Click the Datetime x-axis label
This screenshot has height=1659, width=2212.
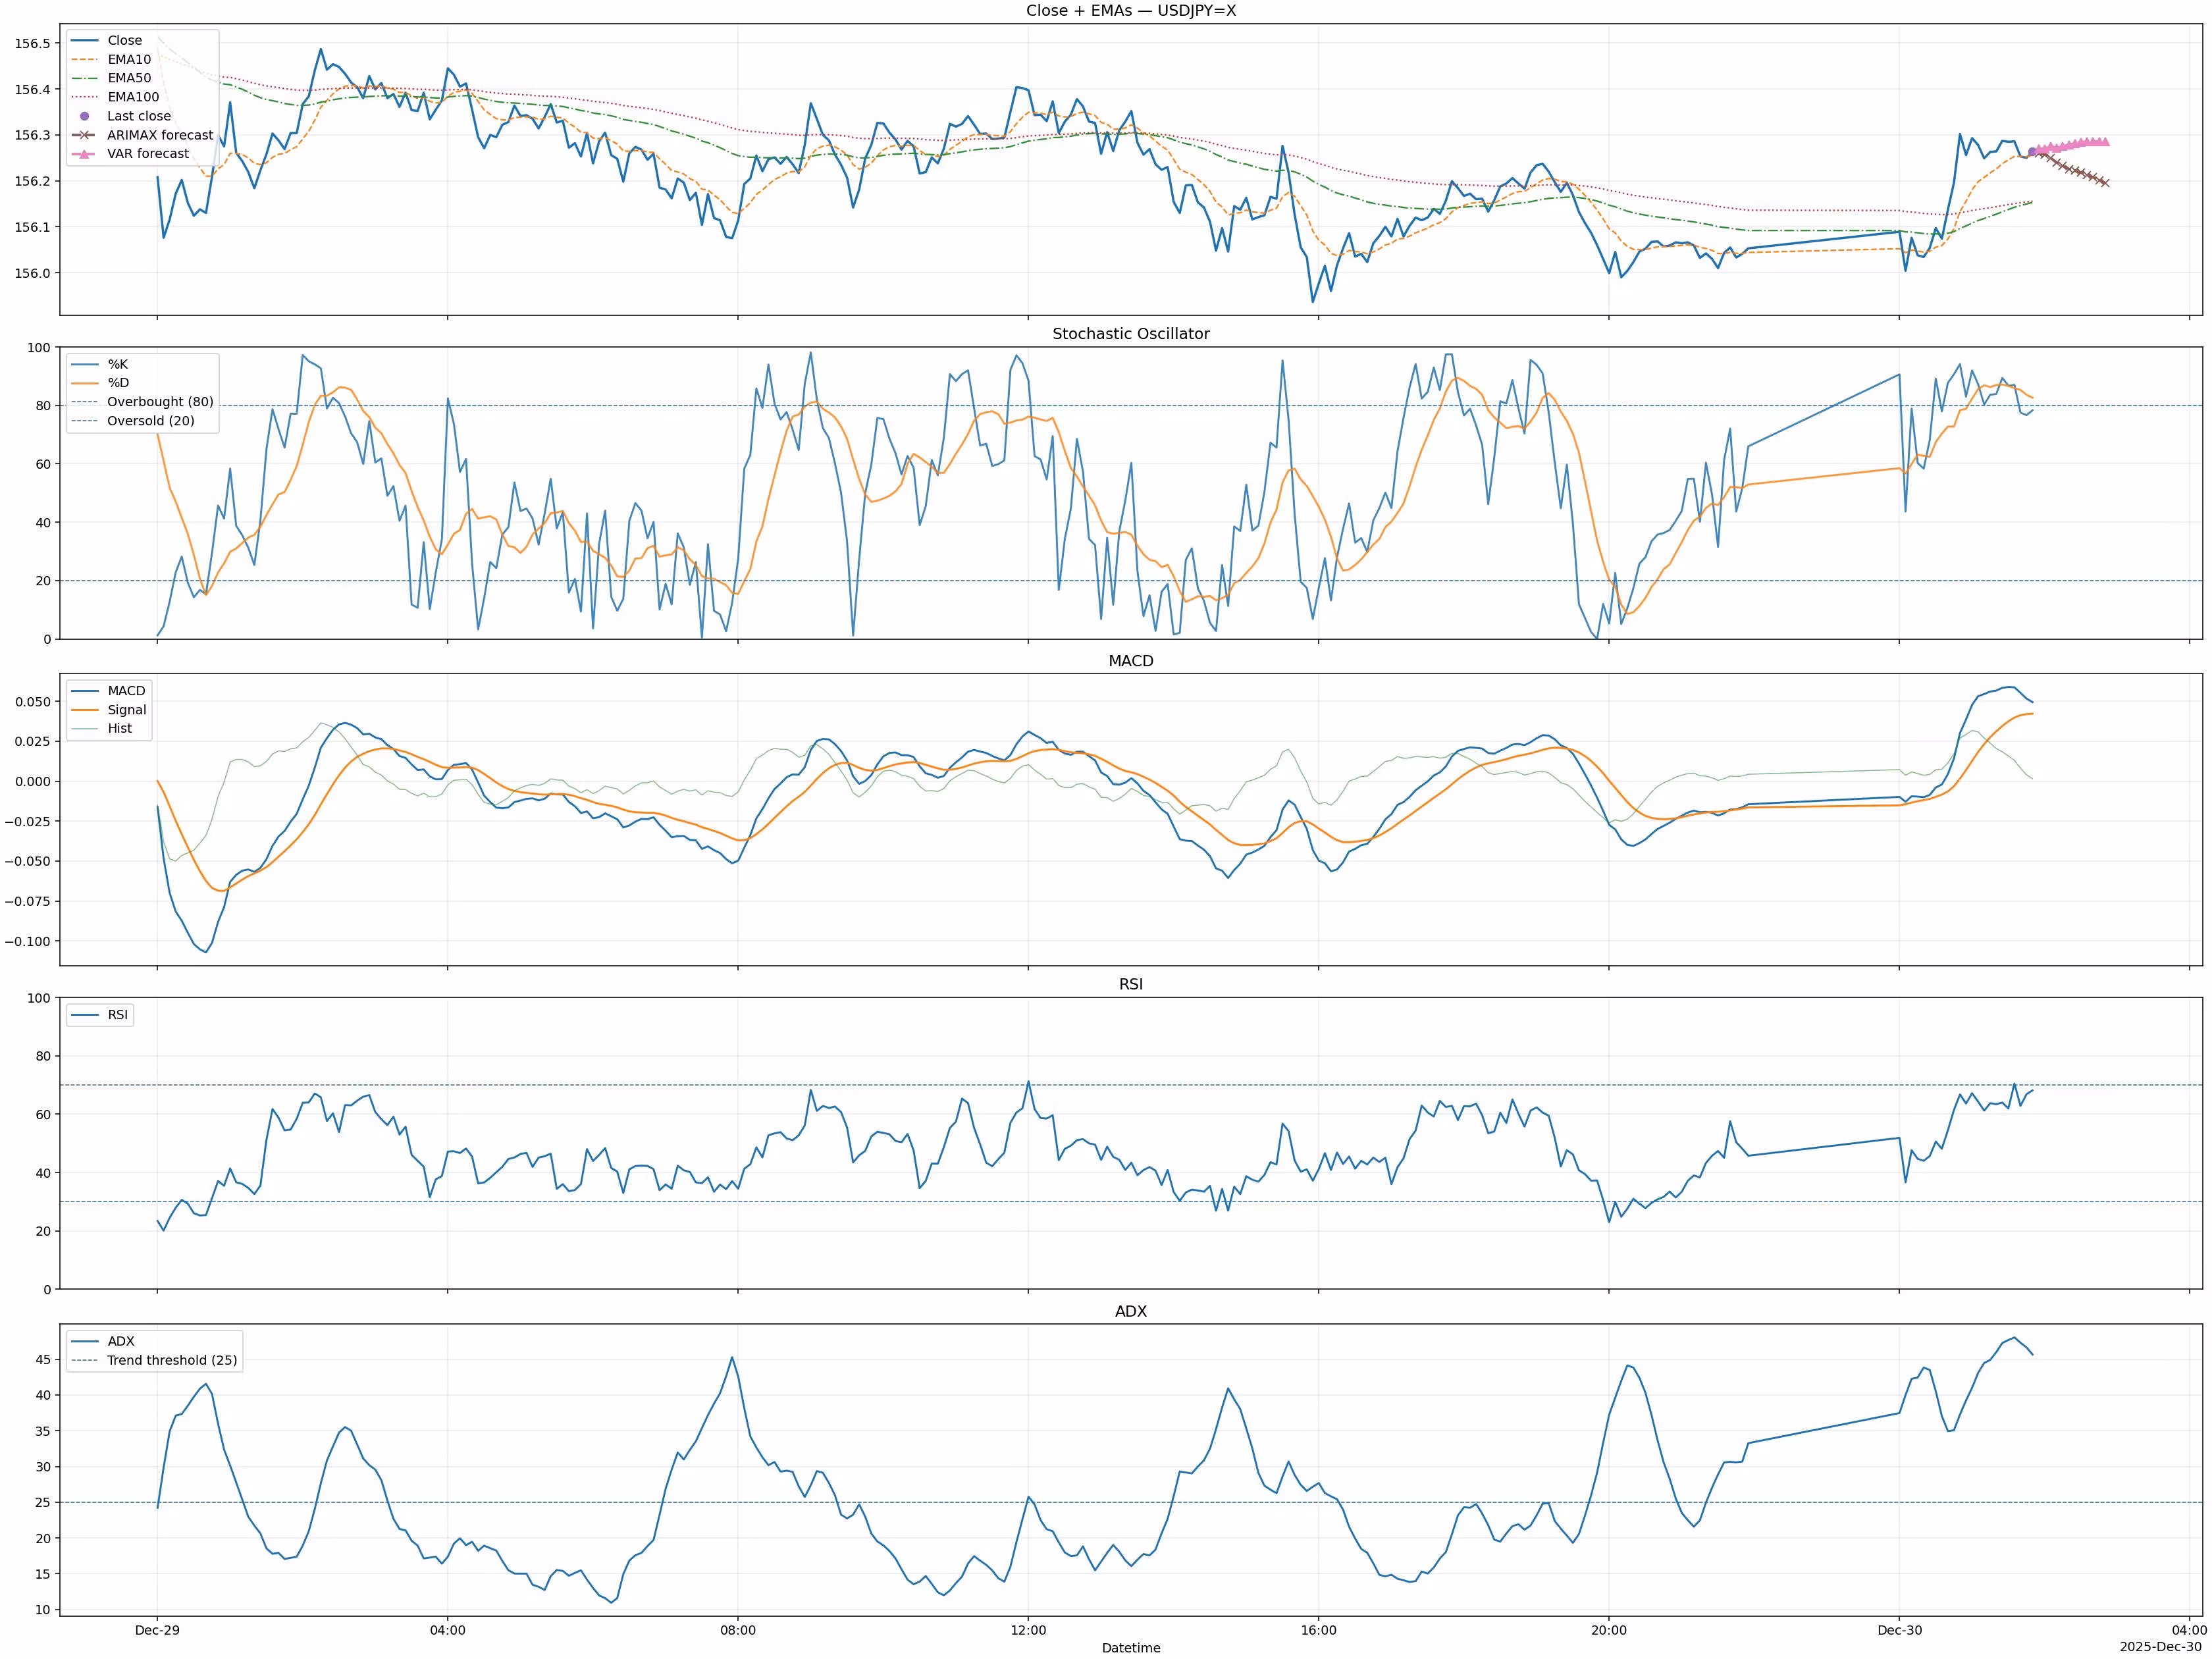[x=1130, y=1648]
